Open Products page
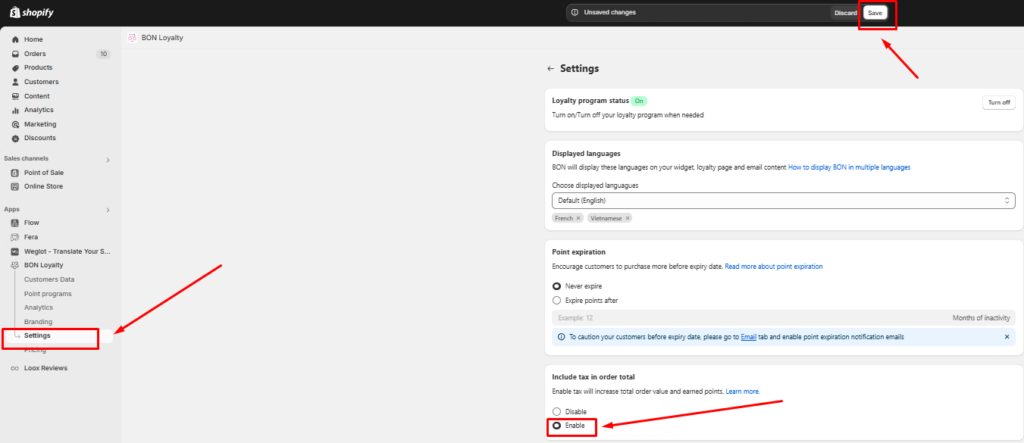This screenshot has height=443, width=1024. [x=38, y=68]
